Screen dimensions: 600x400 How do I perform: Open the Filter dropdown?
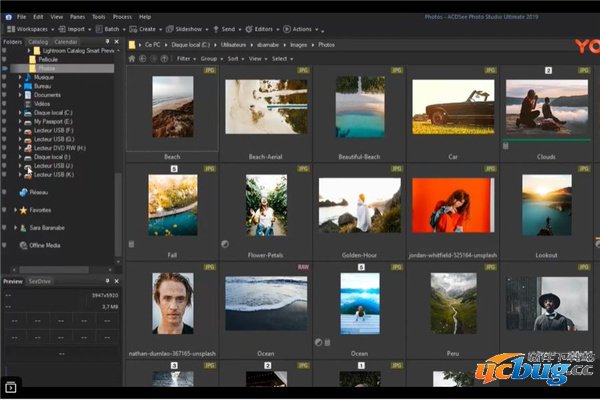point(186,59)
